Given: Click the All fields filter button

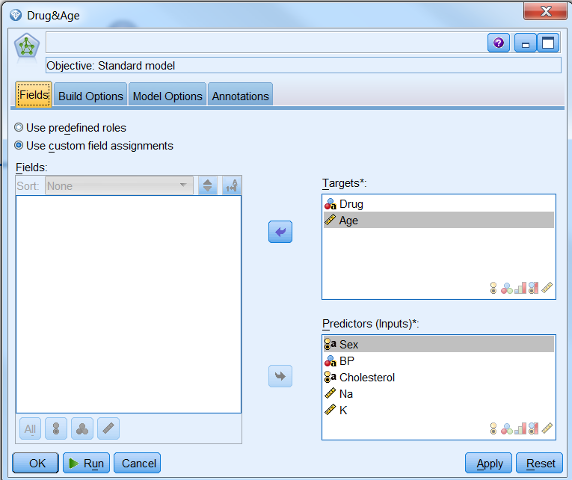Looking at the screenshot, I should tap(30, 429).
